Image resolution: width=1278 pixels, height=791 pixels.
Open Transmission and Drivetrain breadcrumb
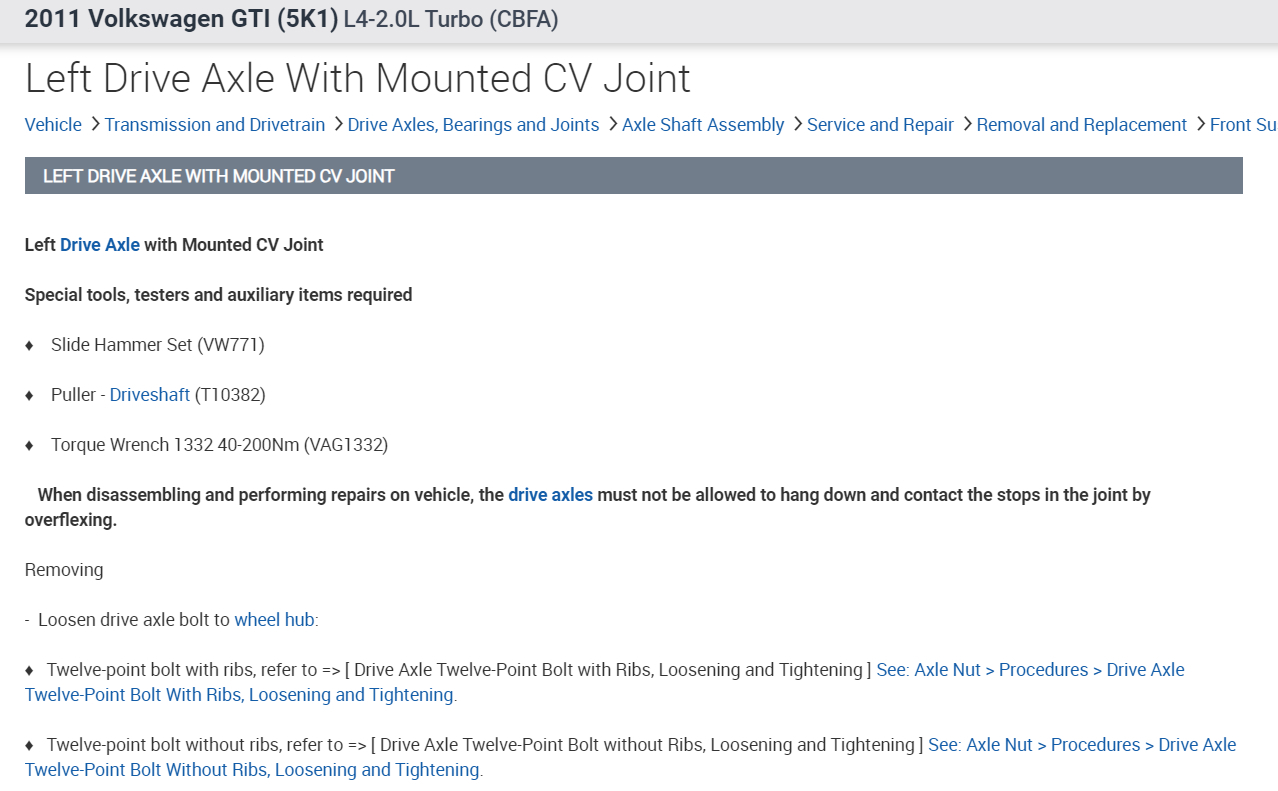[x=214, y=125]
